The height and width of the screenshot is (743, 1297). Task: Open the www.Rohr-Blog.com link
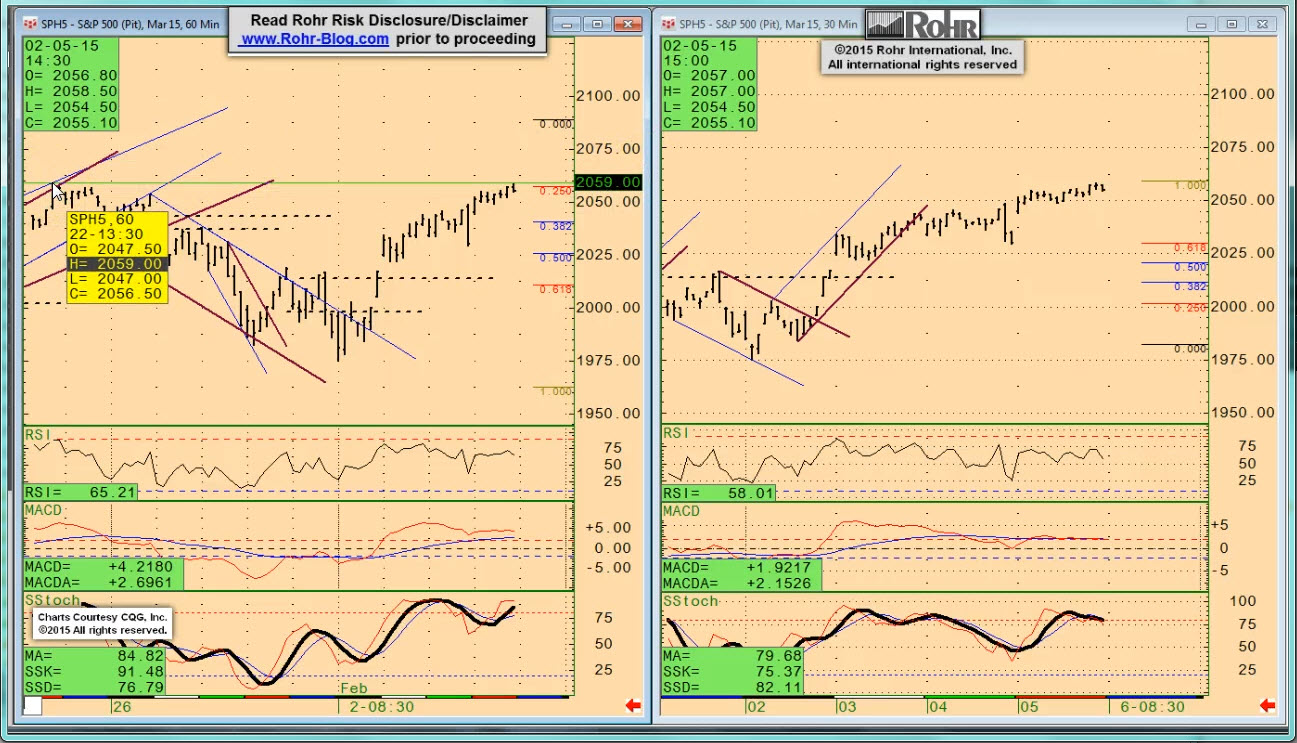click(314, 39)
